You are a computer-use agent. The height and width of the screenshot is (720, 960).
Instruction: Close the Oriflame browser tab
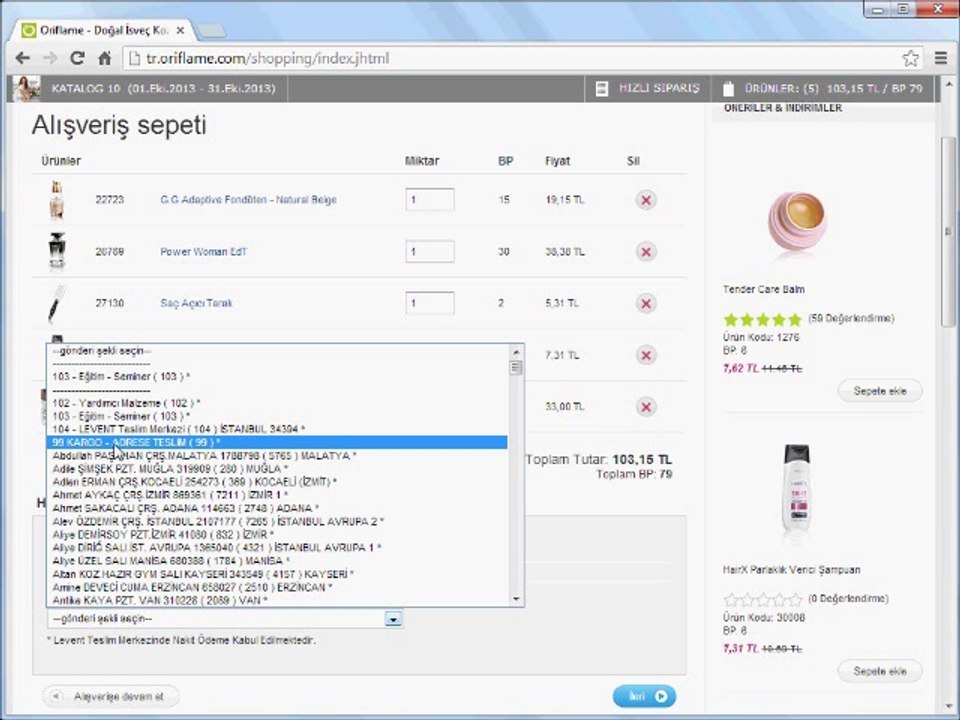pos(180,30)
